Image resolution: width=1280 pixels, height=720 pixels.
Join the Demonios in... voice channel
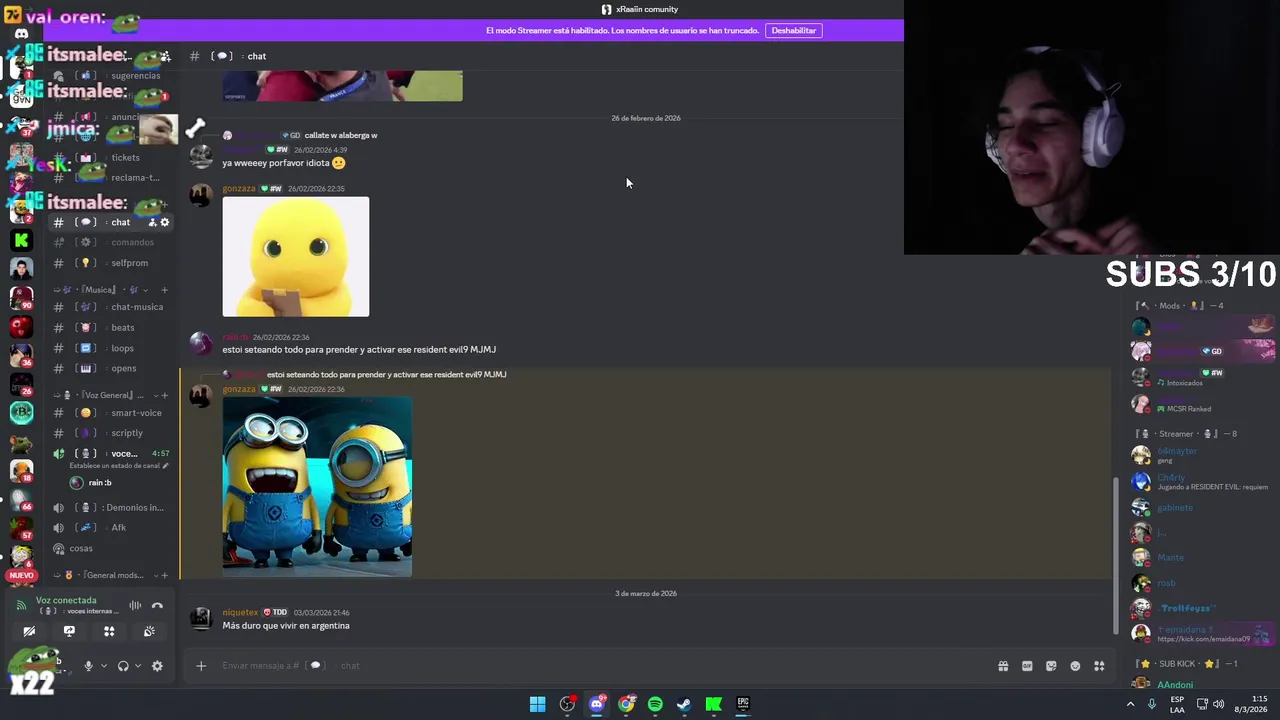[x=113, y=508]
